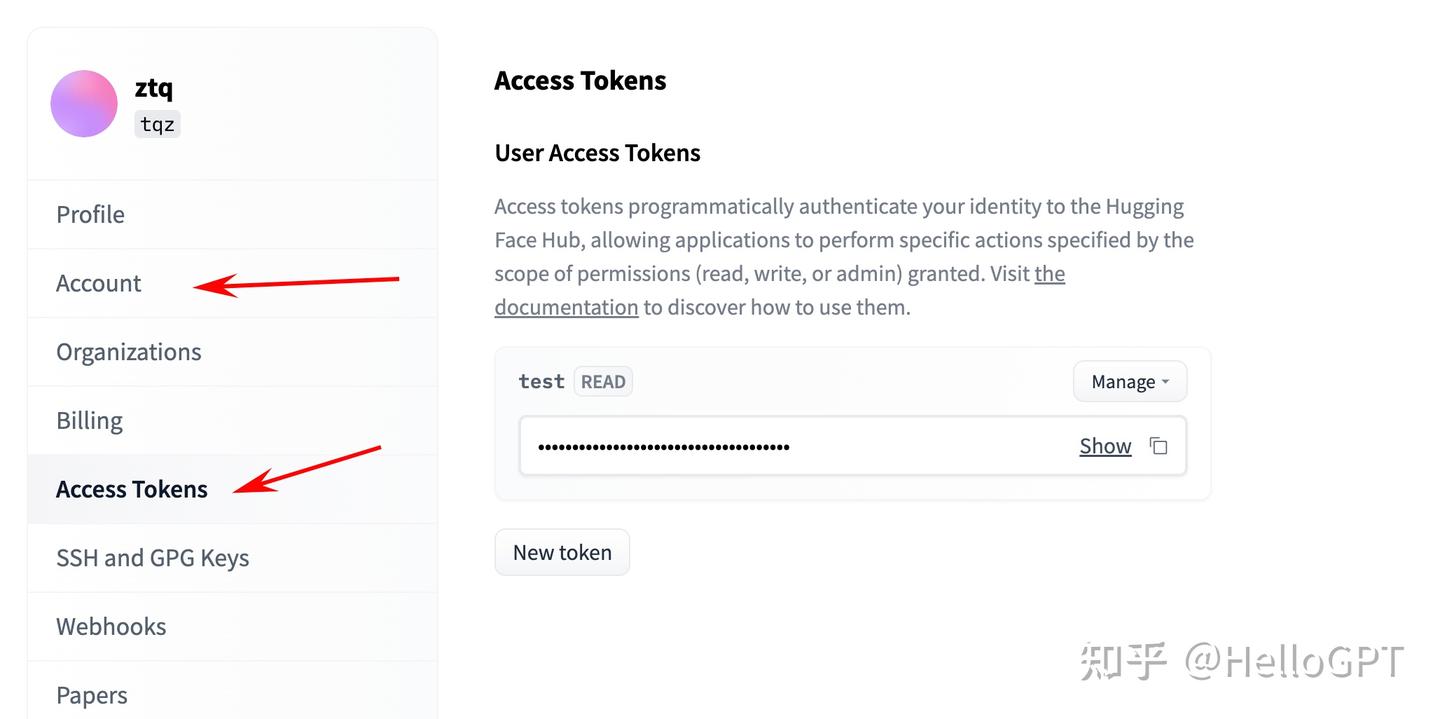
Task: Open the Billing section
Action: (232, 421)
